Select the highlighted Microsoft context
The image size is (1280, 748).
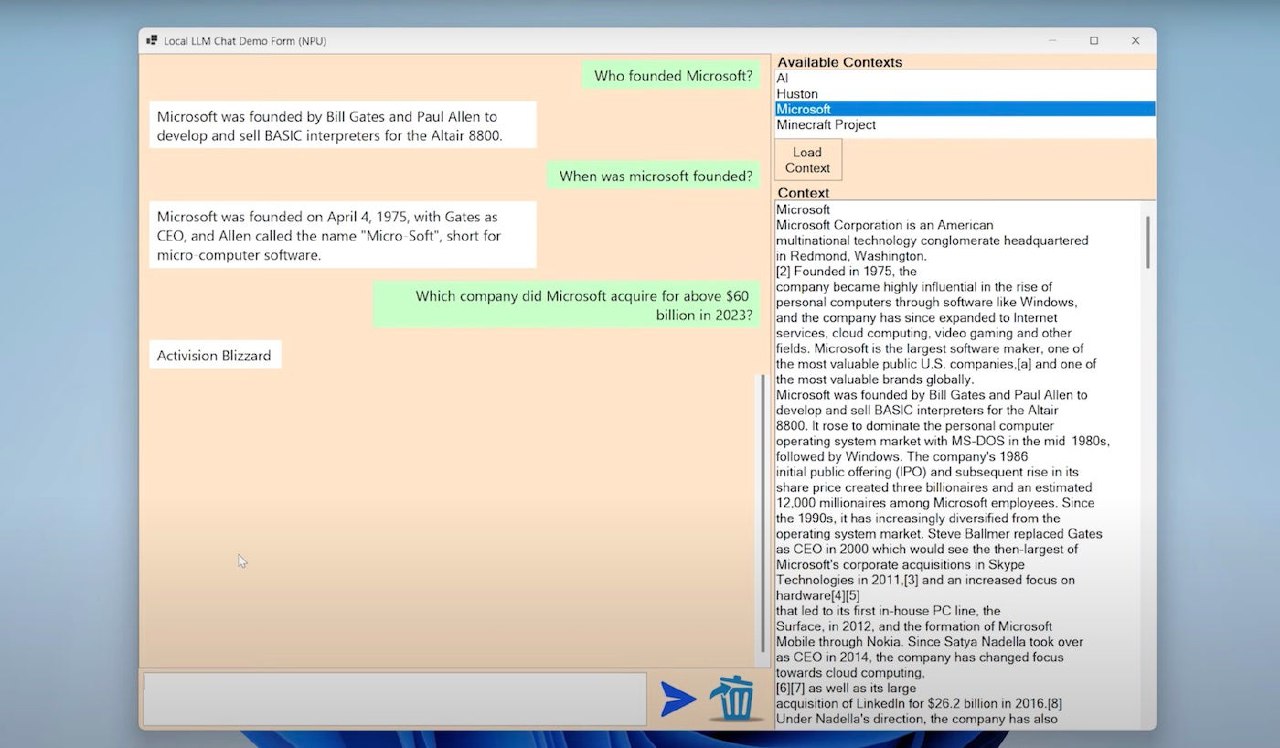804,109
